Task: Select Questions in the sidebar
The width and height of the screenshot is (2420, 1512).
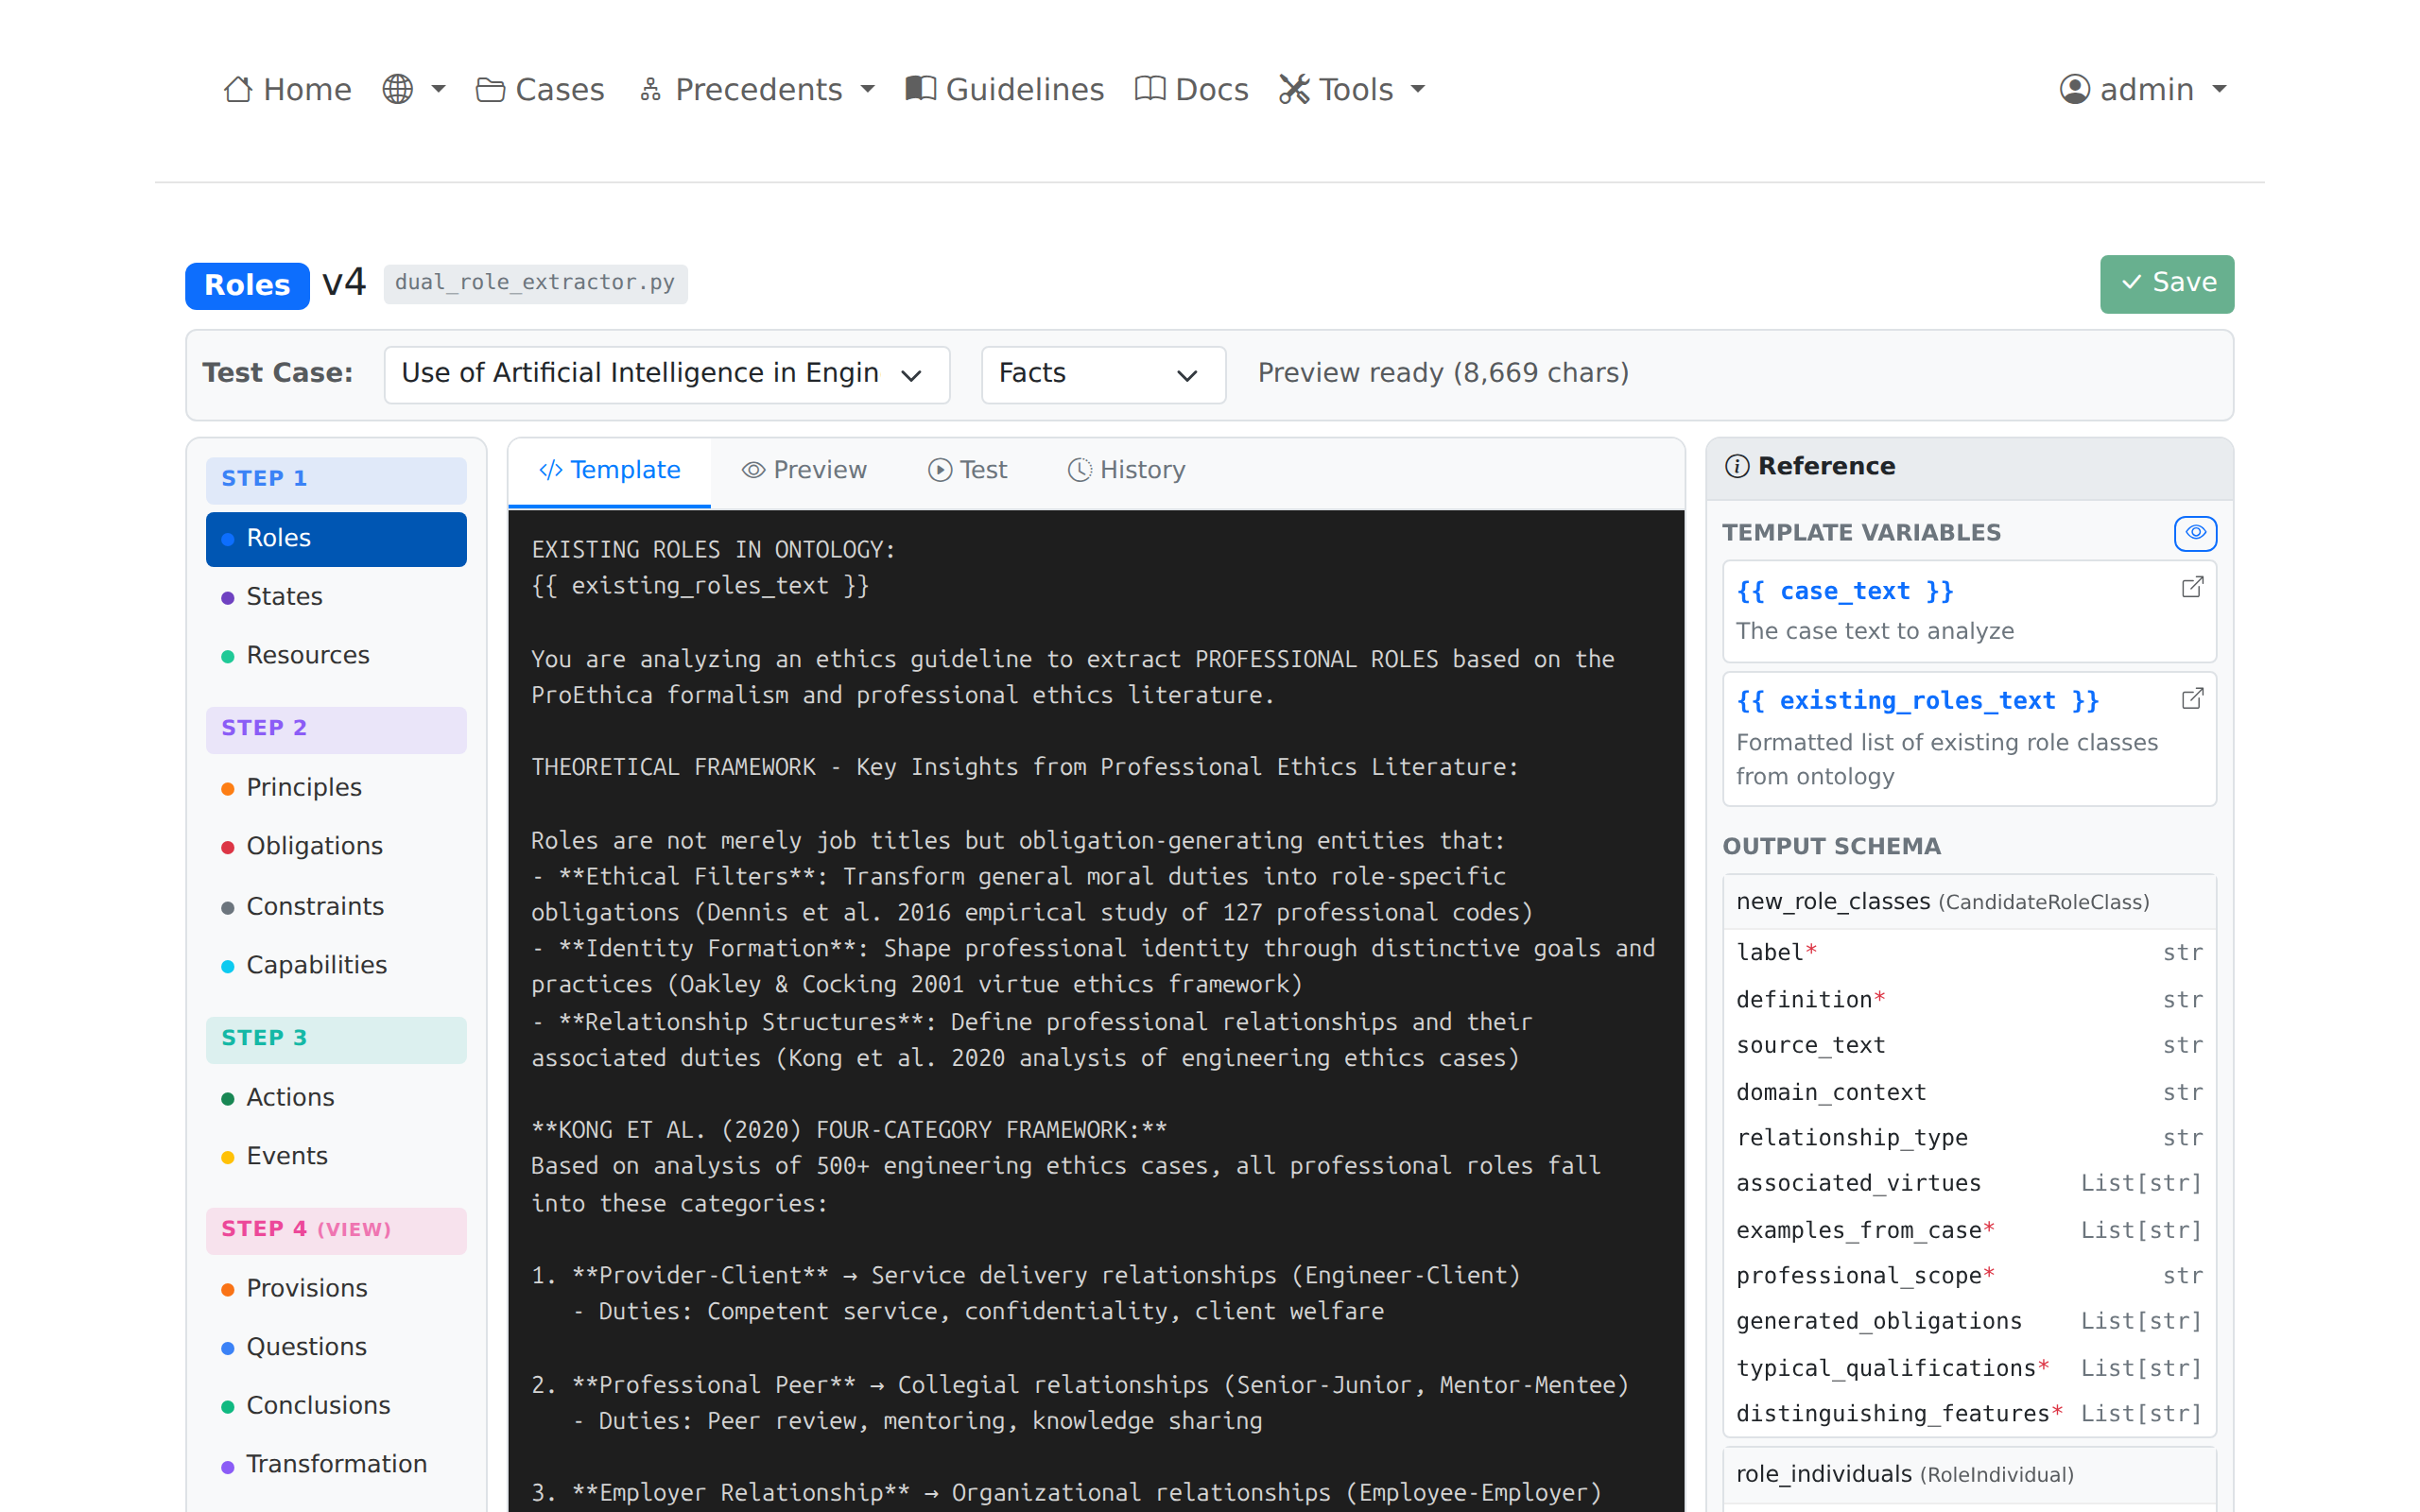Action: pyautogui.click(x=336, y=1348)
